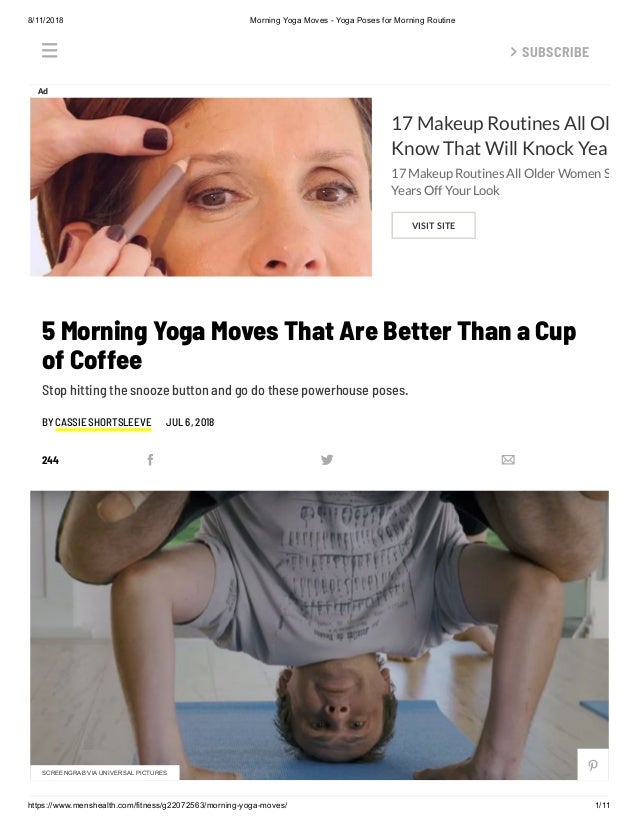Click the headstand yoga hero image
638x826 pixels.
pyautogui.click(x=319, y=635)
